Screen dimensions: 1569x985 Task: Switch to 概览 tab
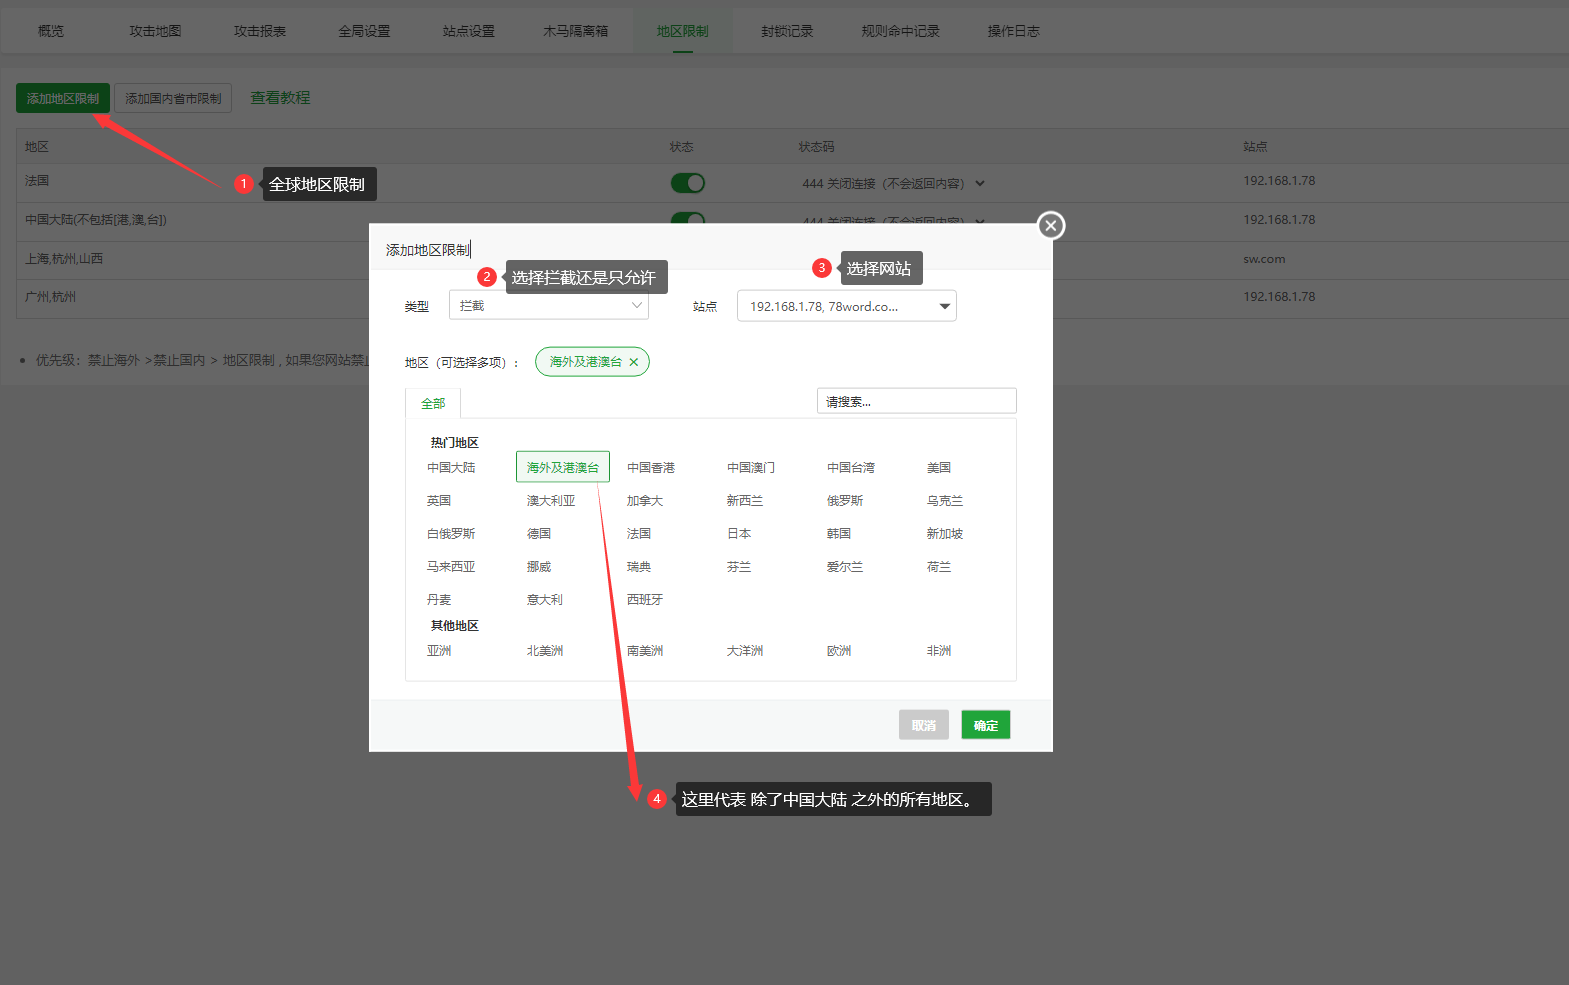(51, 31)
